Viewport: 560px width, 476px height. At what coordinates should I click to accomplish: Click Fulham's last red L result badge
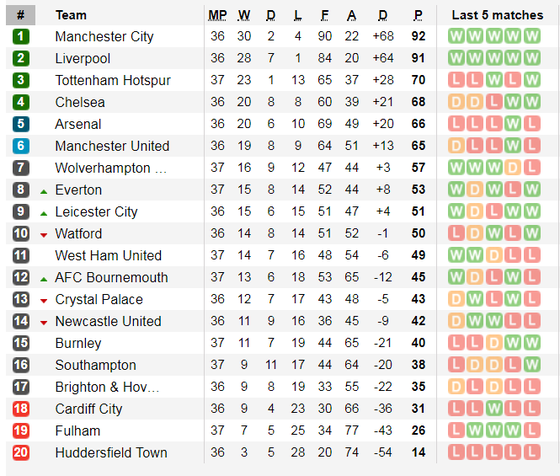point(532,430)
